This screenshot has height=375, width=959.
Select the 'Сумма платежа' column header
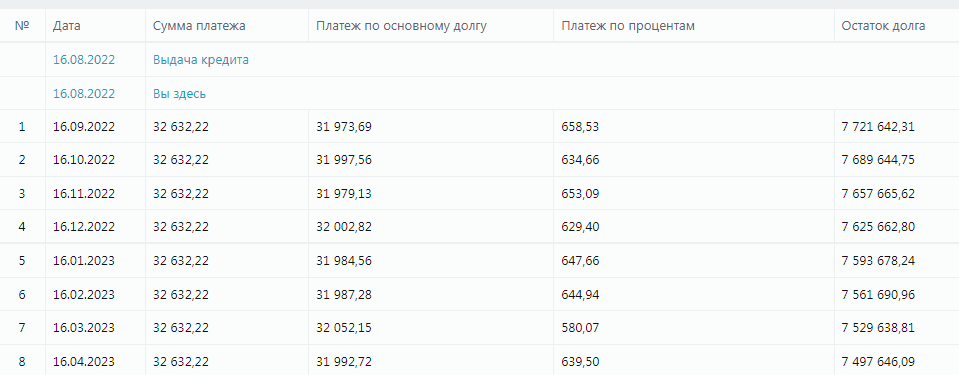click(x=199, y=26)
